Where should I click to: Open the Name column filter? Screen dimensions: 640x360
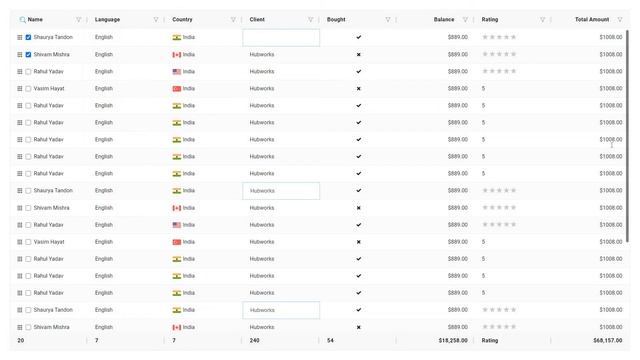coord(78,20)
